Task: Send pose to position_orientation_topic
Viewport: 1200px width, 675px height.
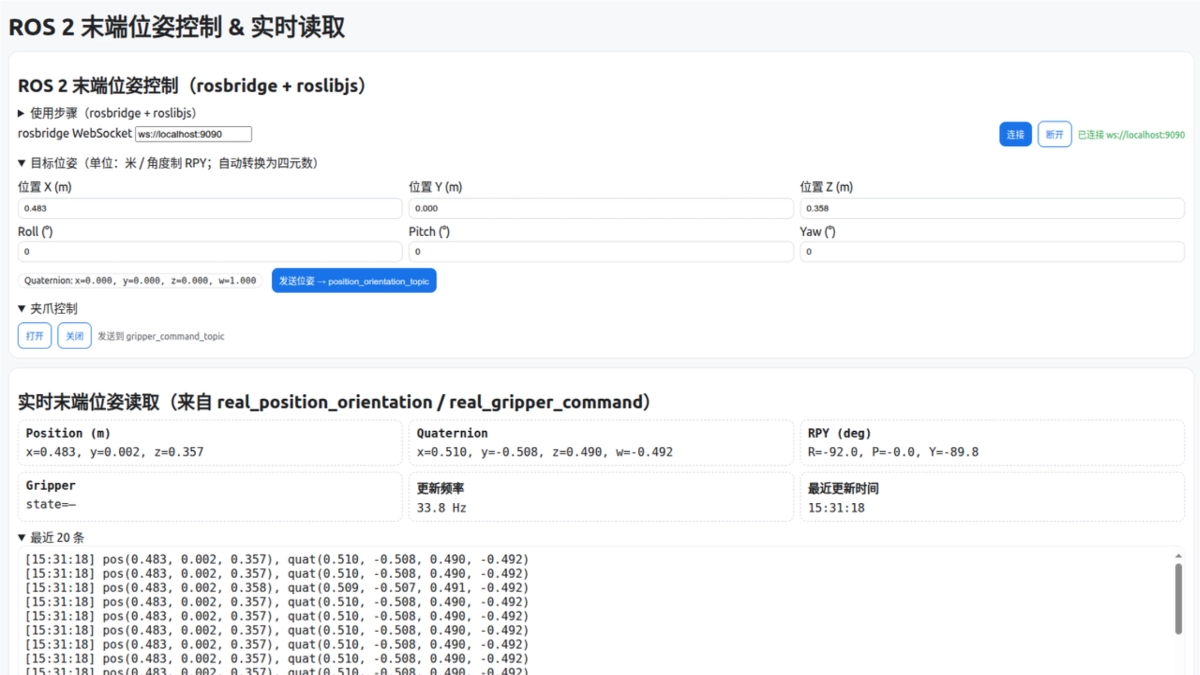Action: [354, 281]
